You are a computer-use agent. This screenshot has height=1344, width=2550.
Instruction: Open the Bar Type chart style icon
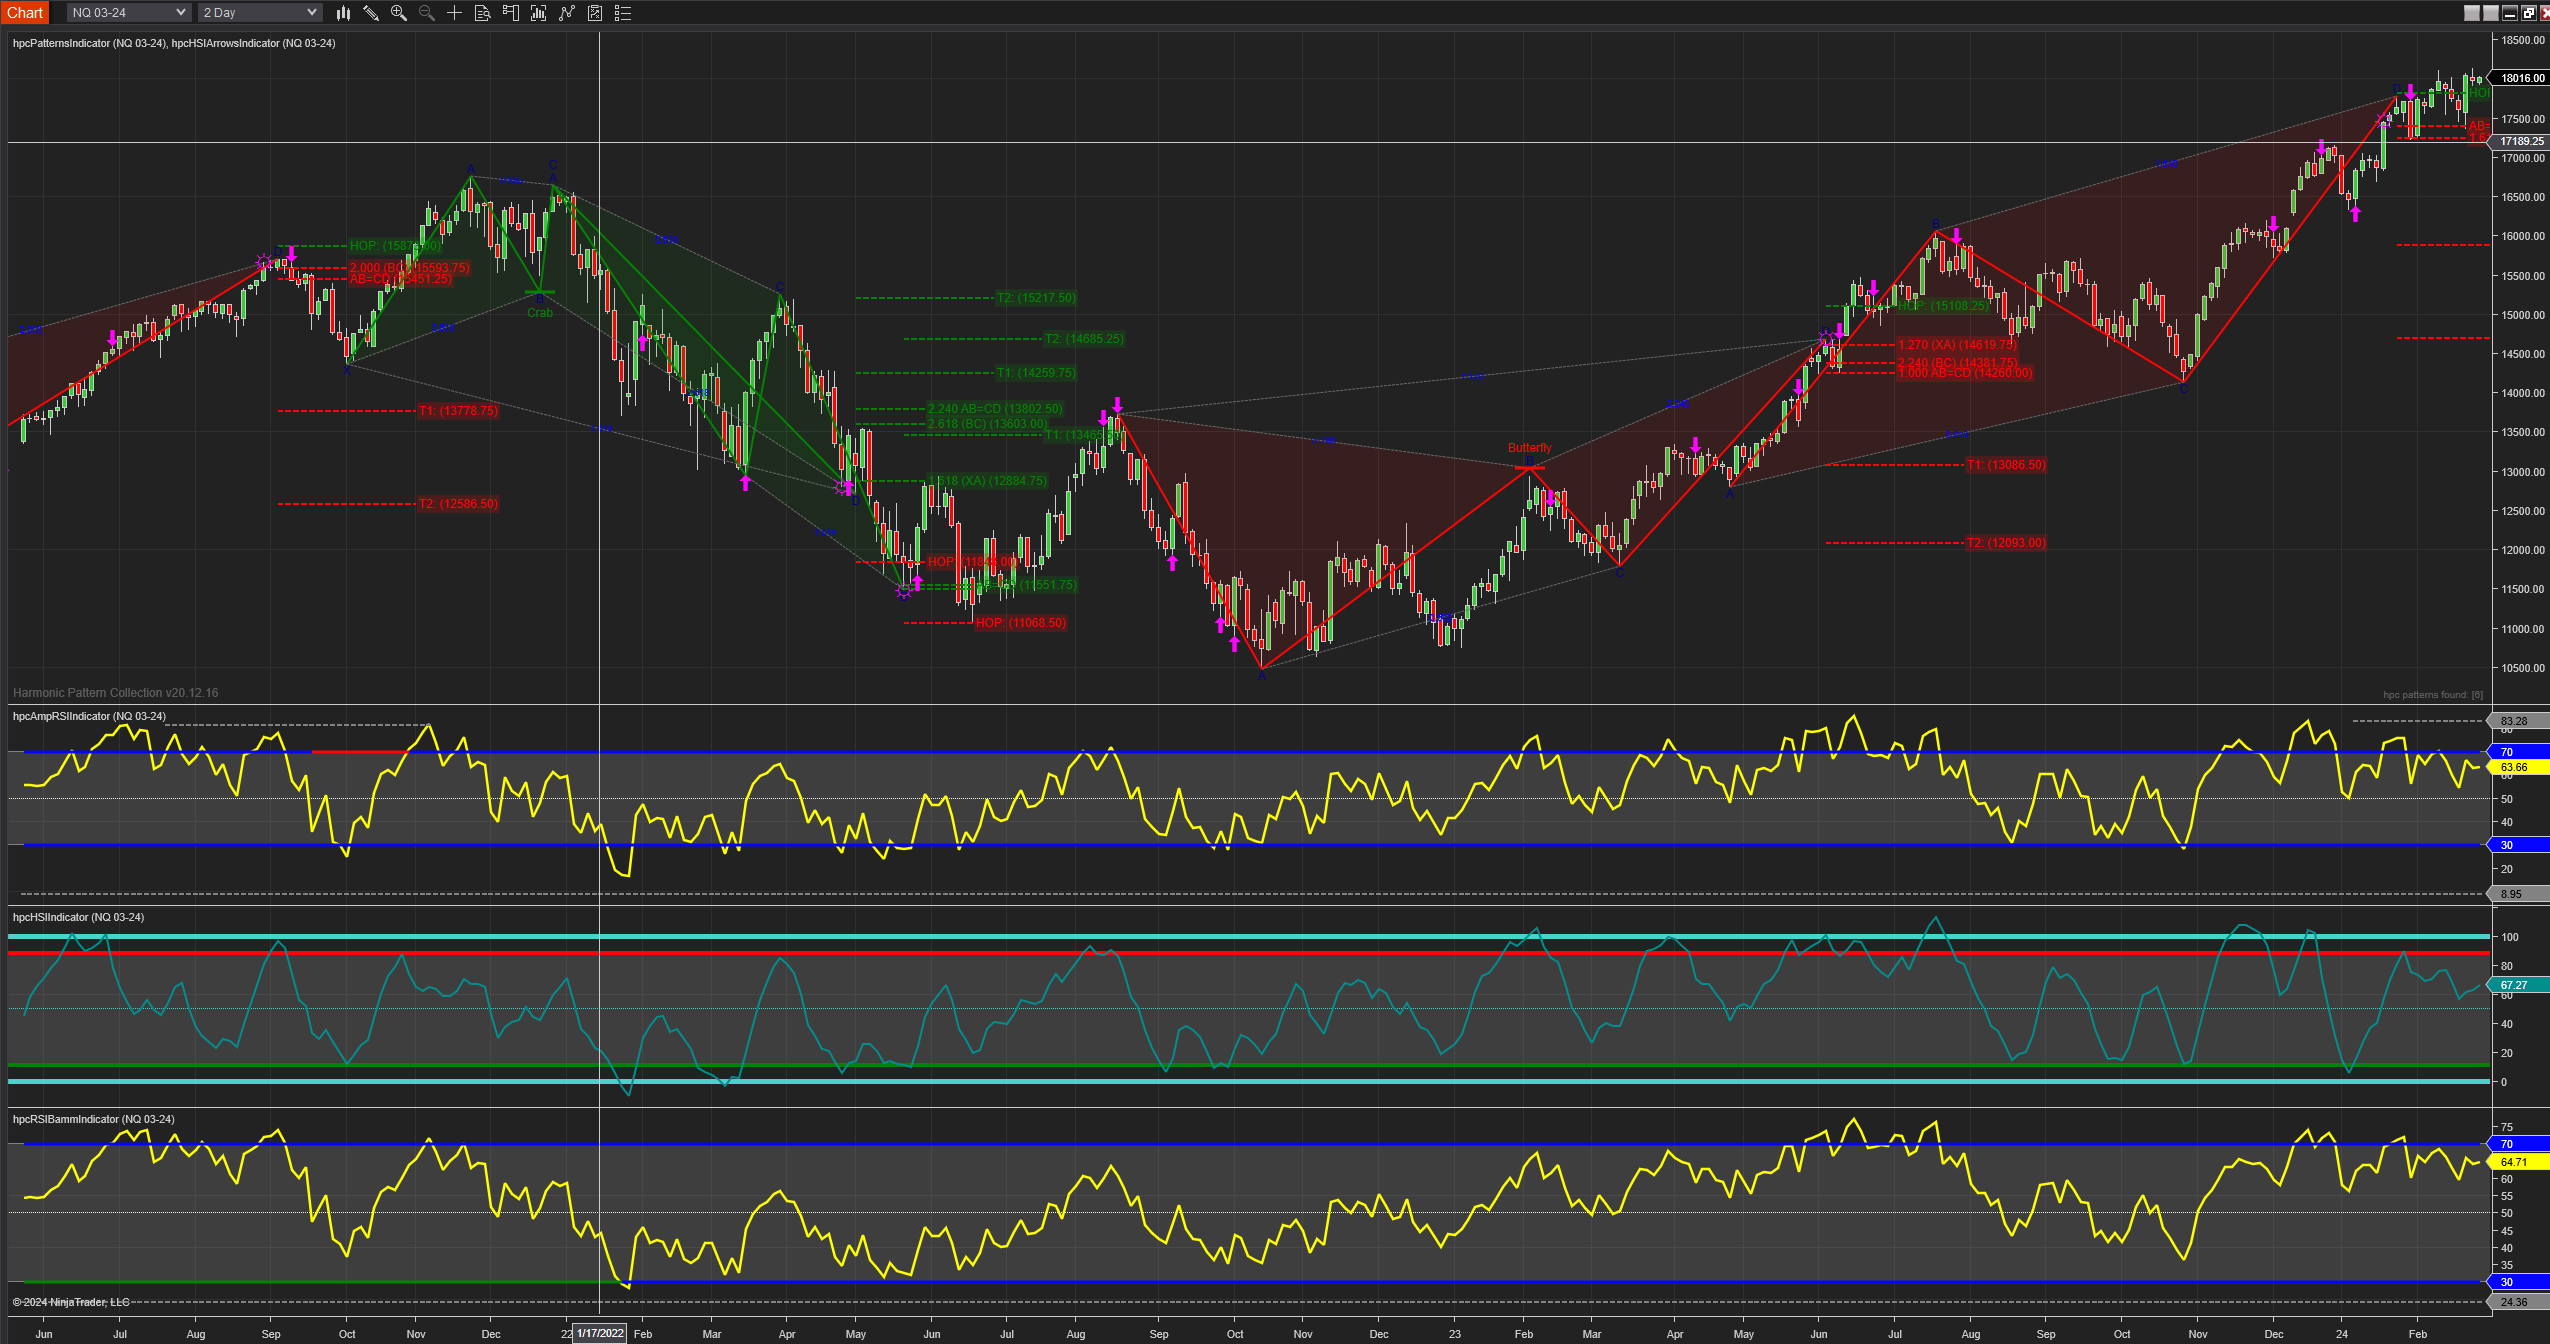(x=343, y=13)
